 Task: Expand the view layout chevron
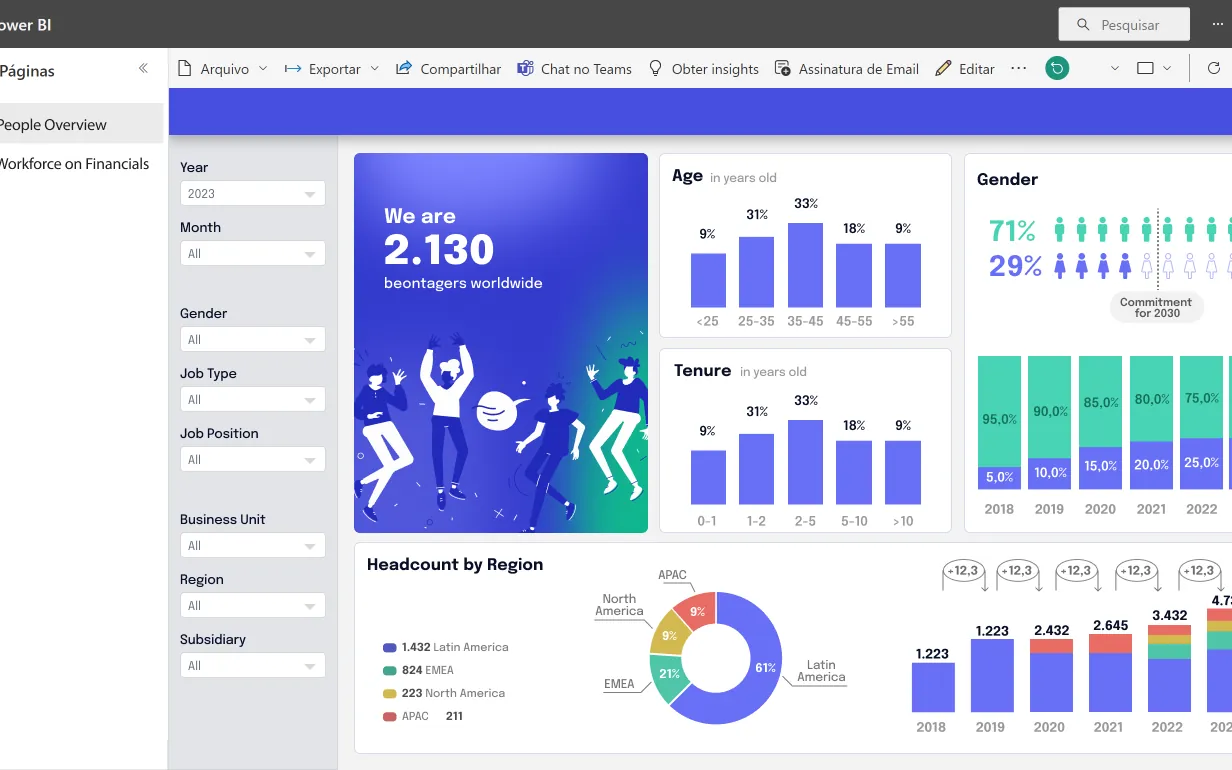pyautogui.click(x=1167, y=69)
